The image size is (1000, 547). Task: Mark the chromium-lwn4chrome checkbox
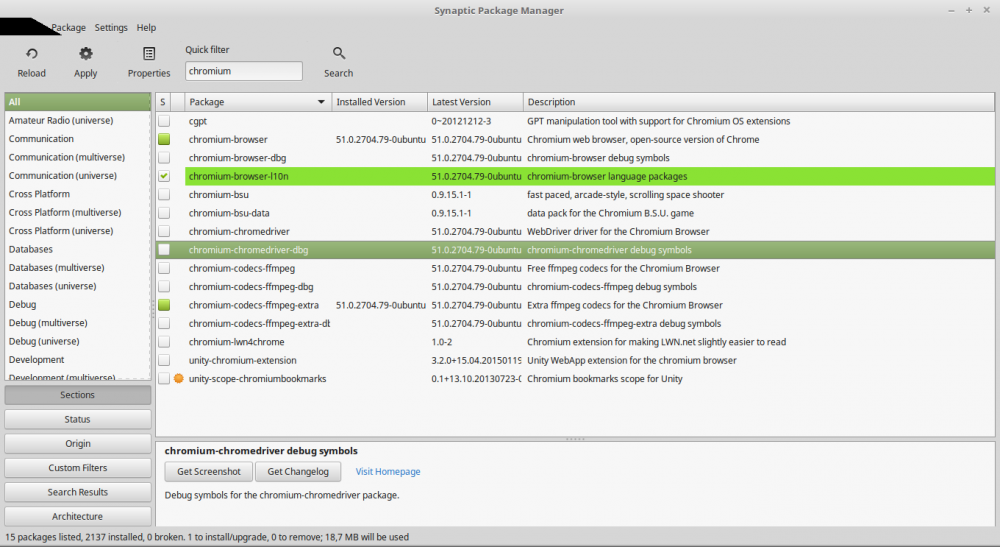(164, 342)
